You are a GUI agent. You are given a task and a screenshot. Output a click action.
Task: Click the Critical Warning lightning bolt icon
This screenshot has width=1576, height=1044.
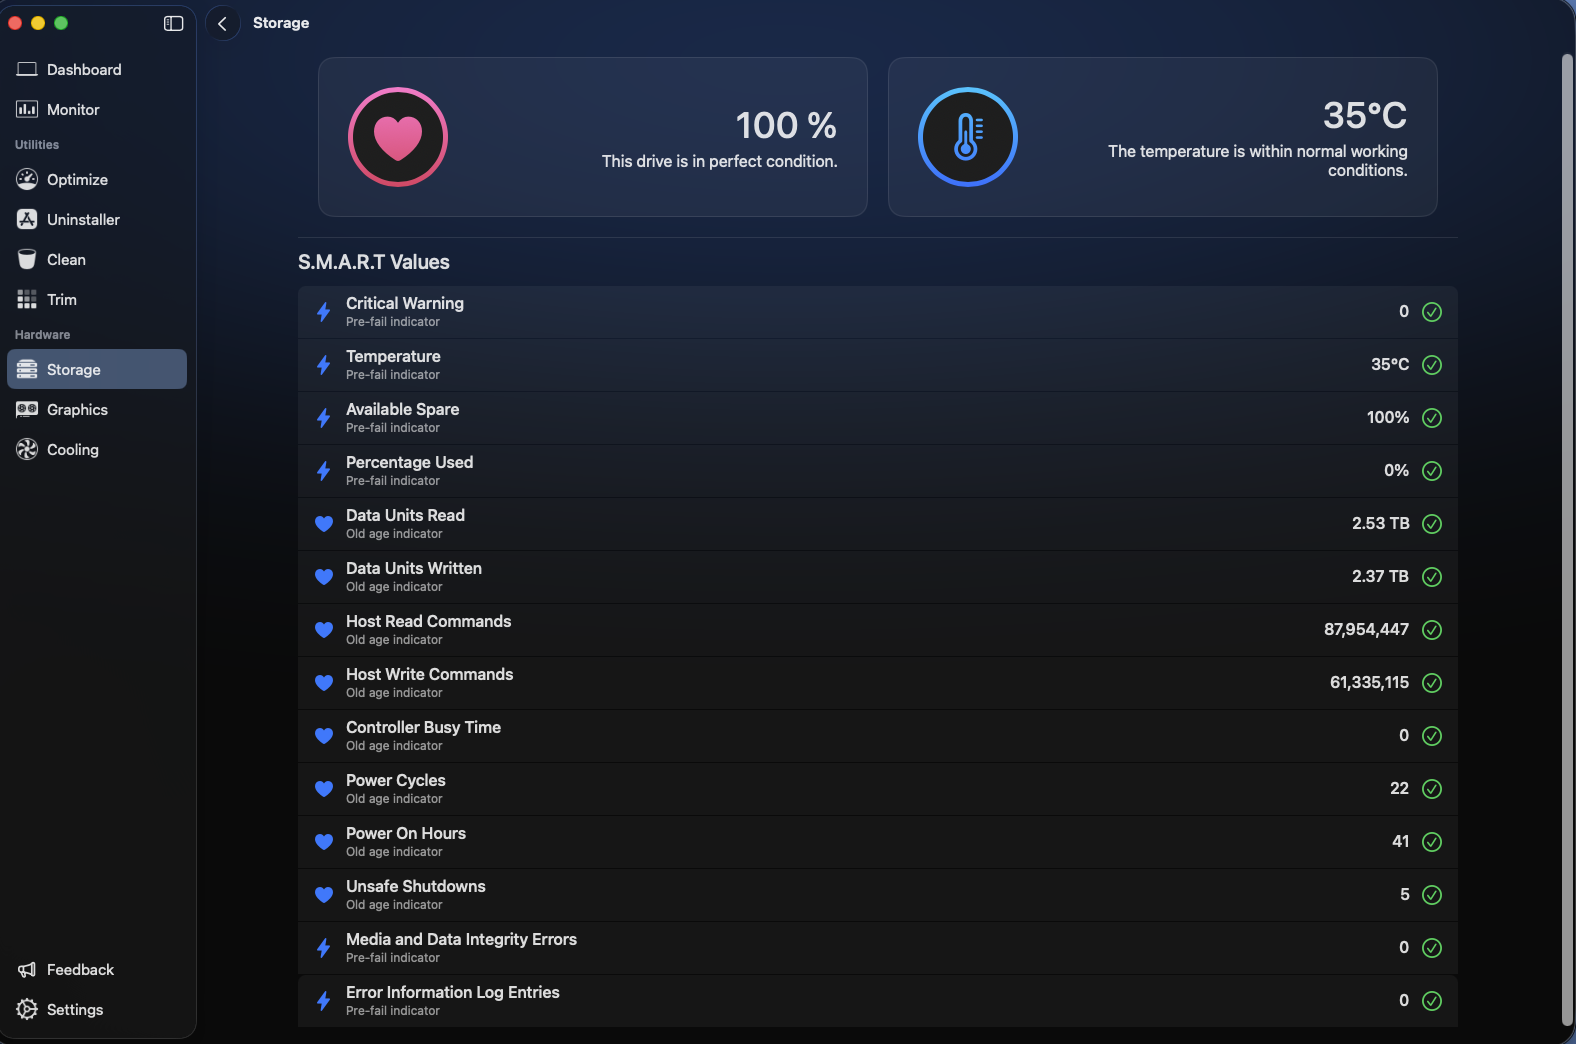(x=323, y=312)
